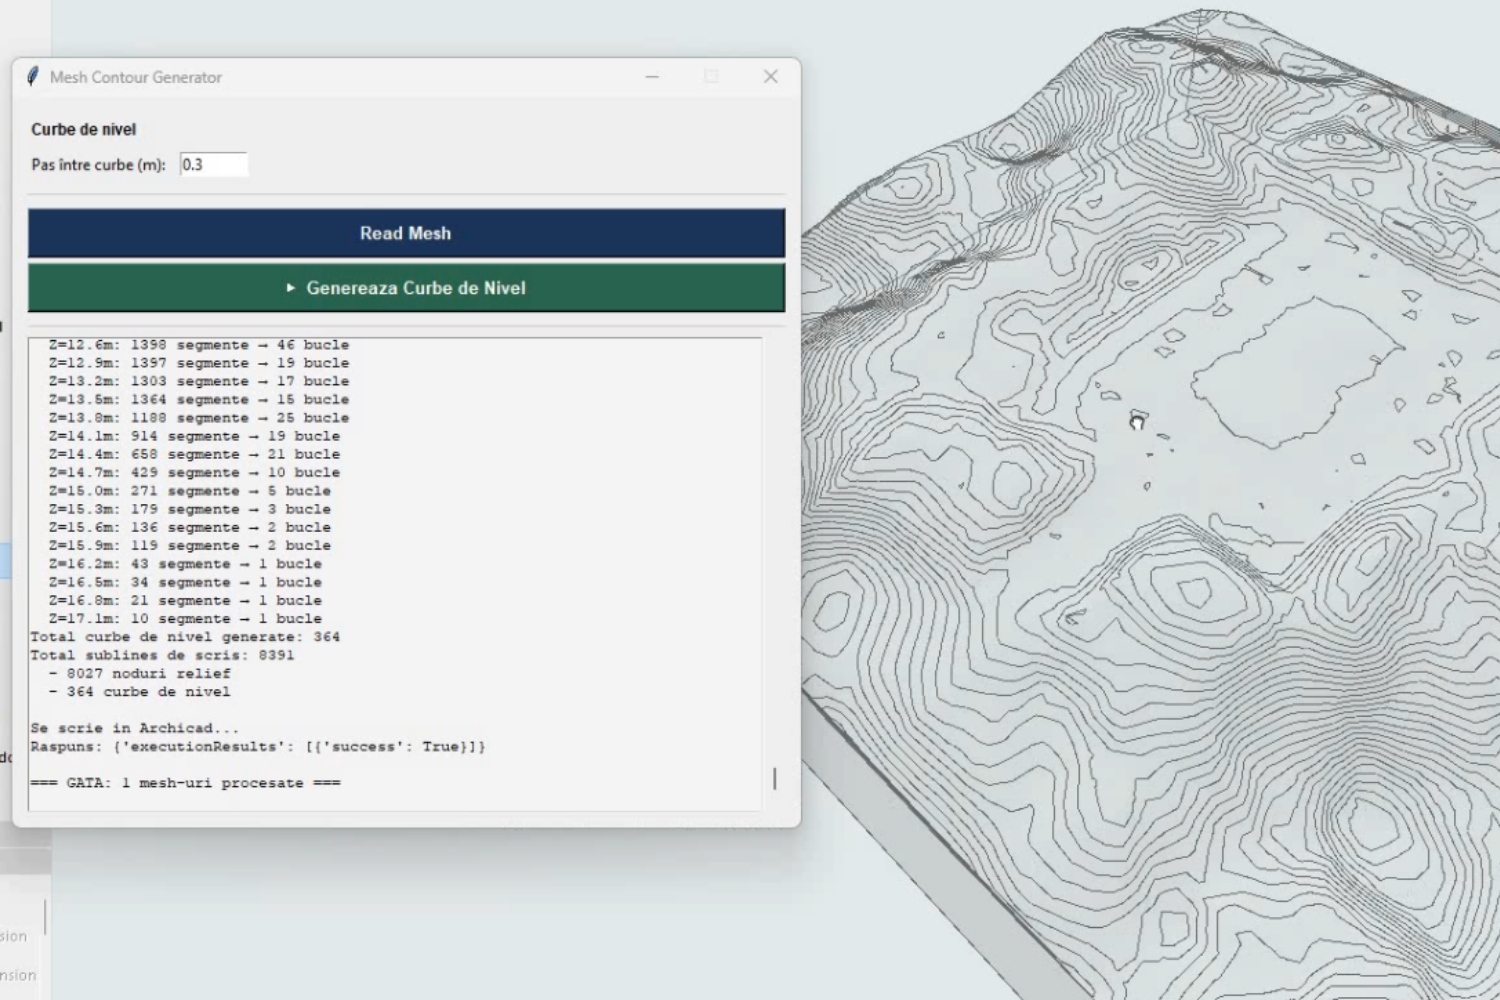
Task: Click the log output scrollbar
Action: tap(774, 778)
